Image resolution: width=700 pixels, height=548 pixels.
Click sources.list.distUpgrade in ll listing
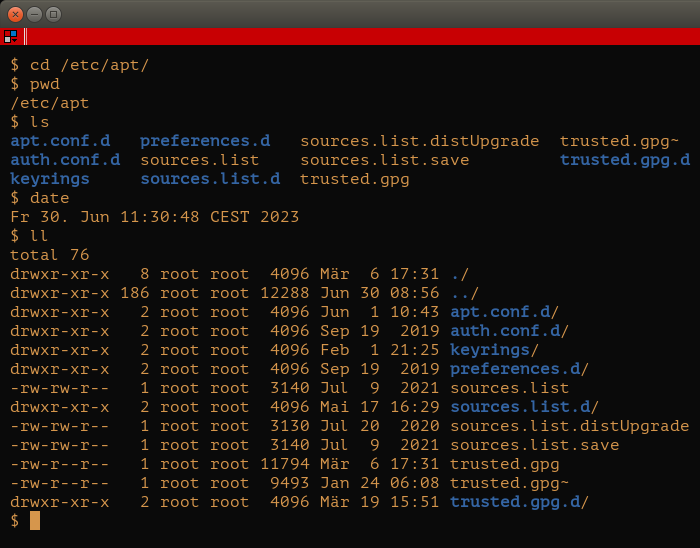point(570,426)
